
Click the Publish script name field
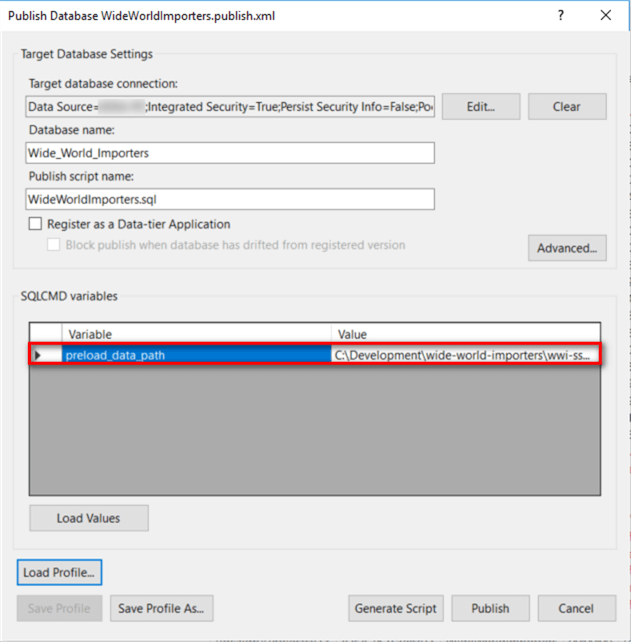coord(230,199)
